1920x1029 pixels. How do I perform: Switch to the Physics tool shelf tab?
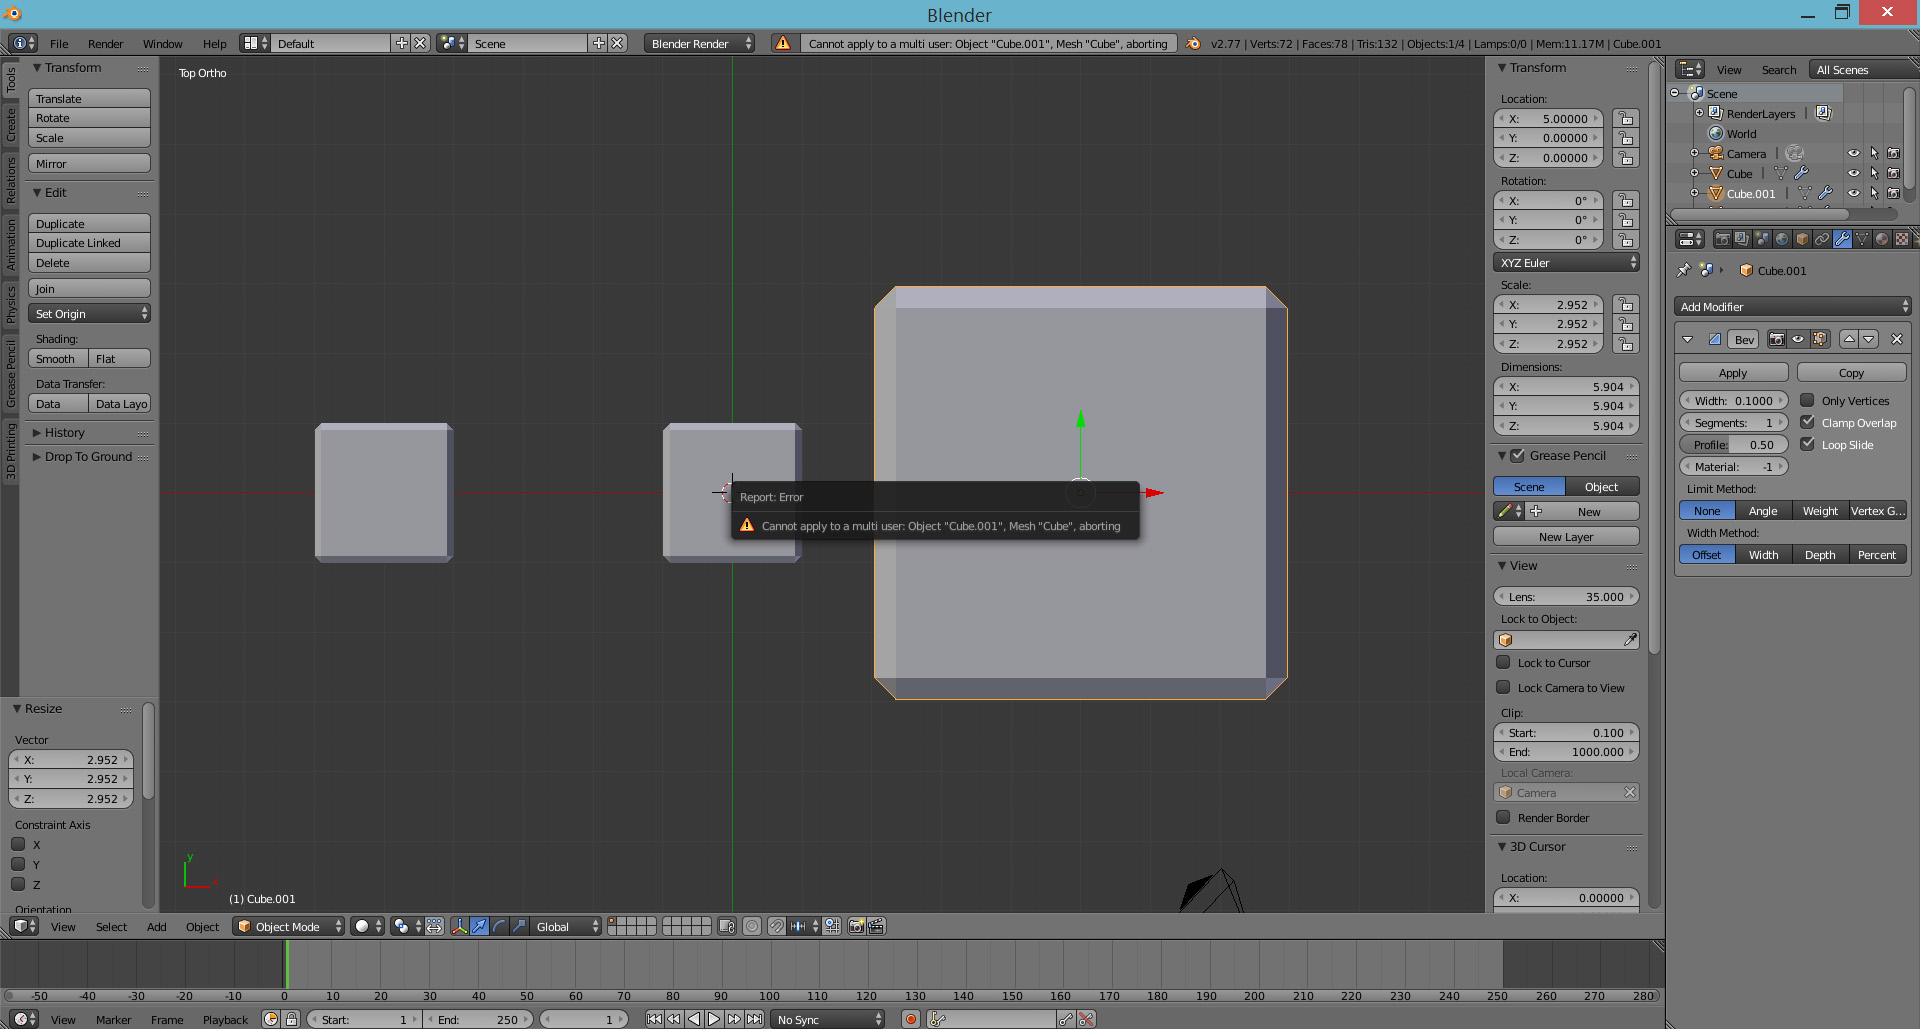tap(11, 303)
